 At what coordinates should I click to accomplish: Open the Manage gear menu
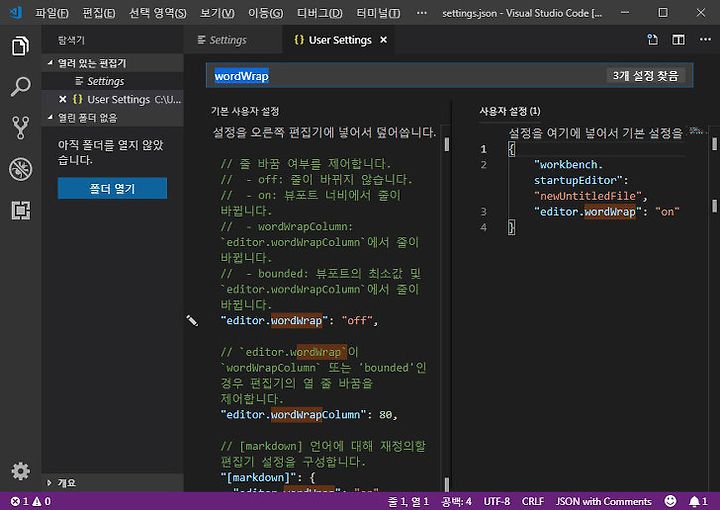[x=20, y=471]
